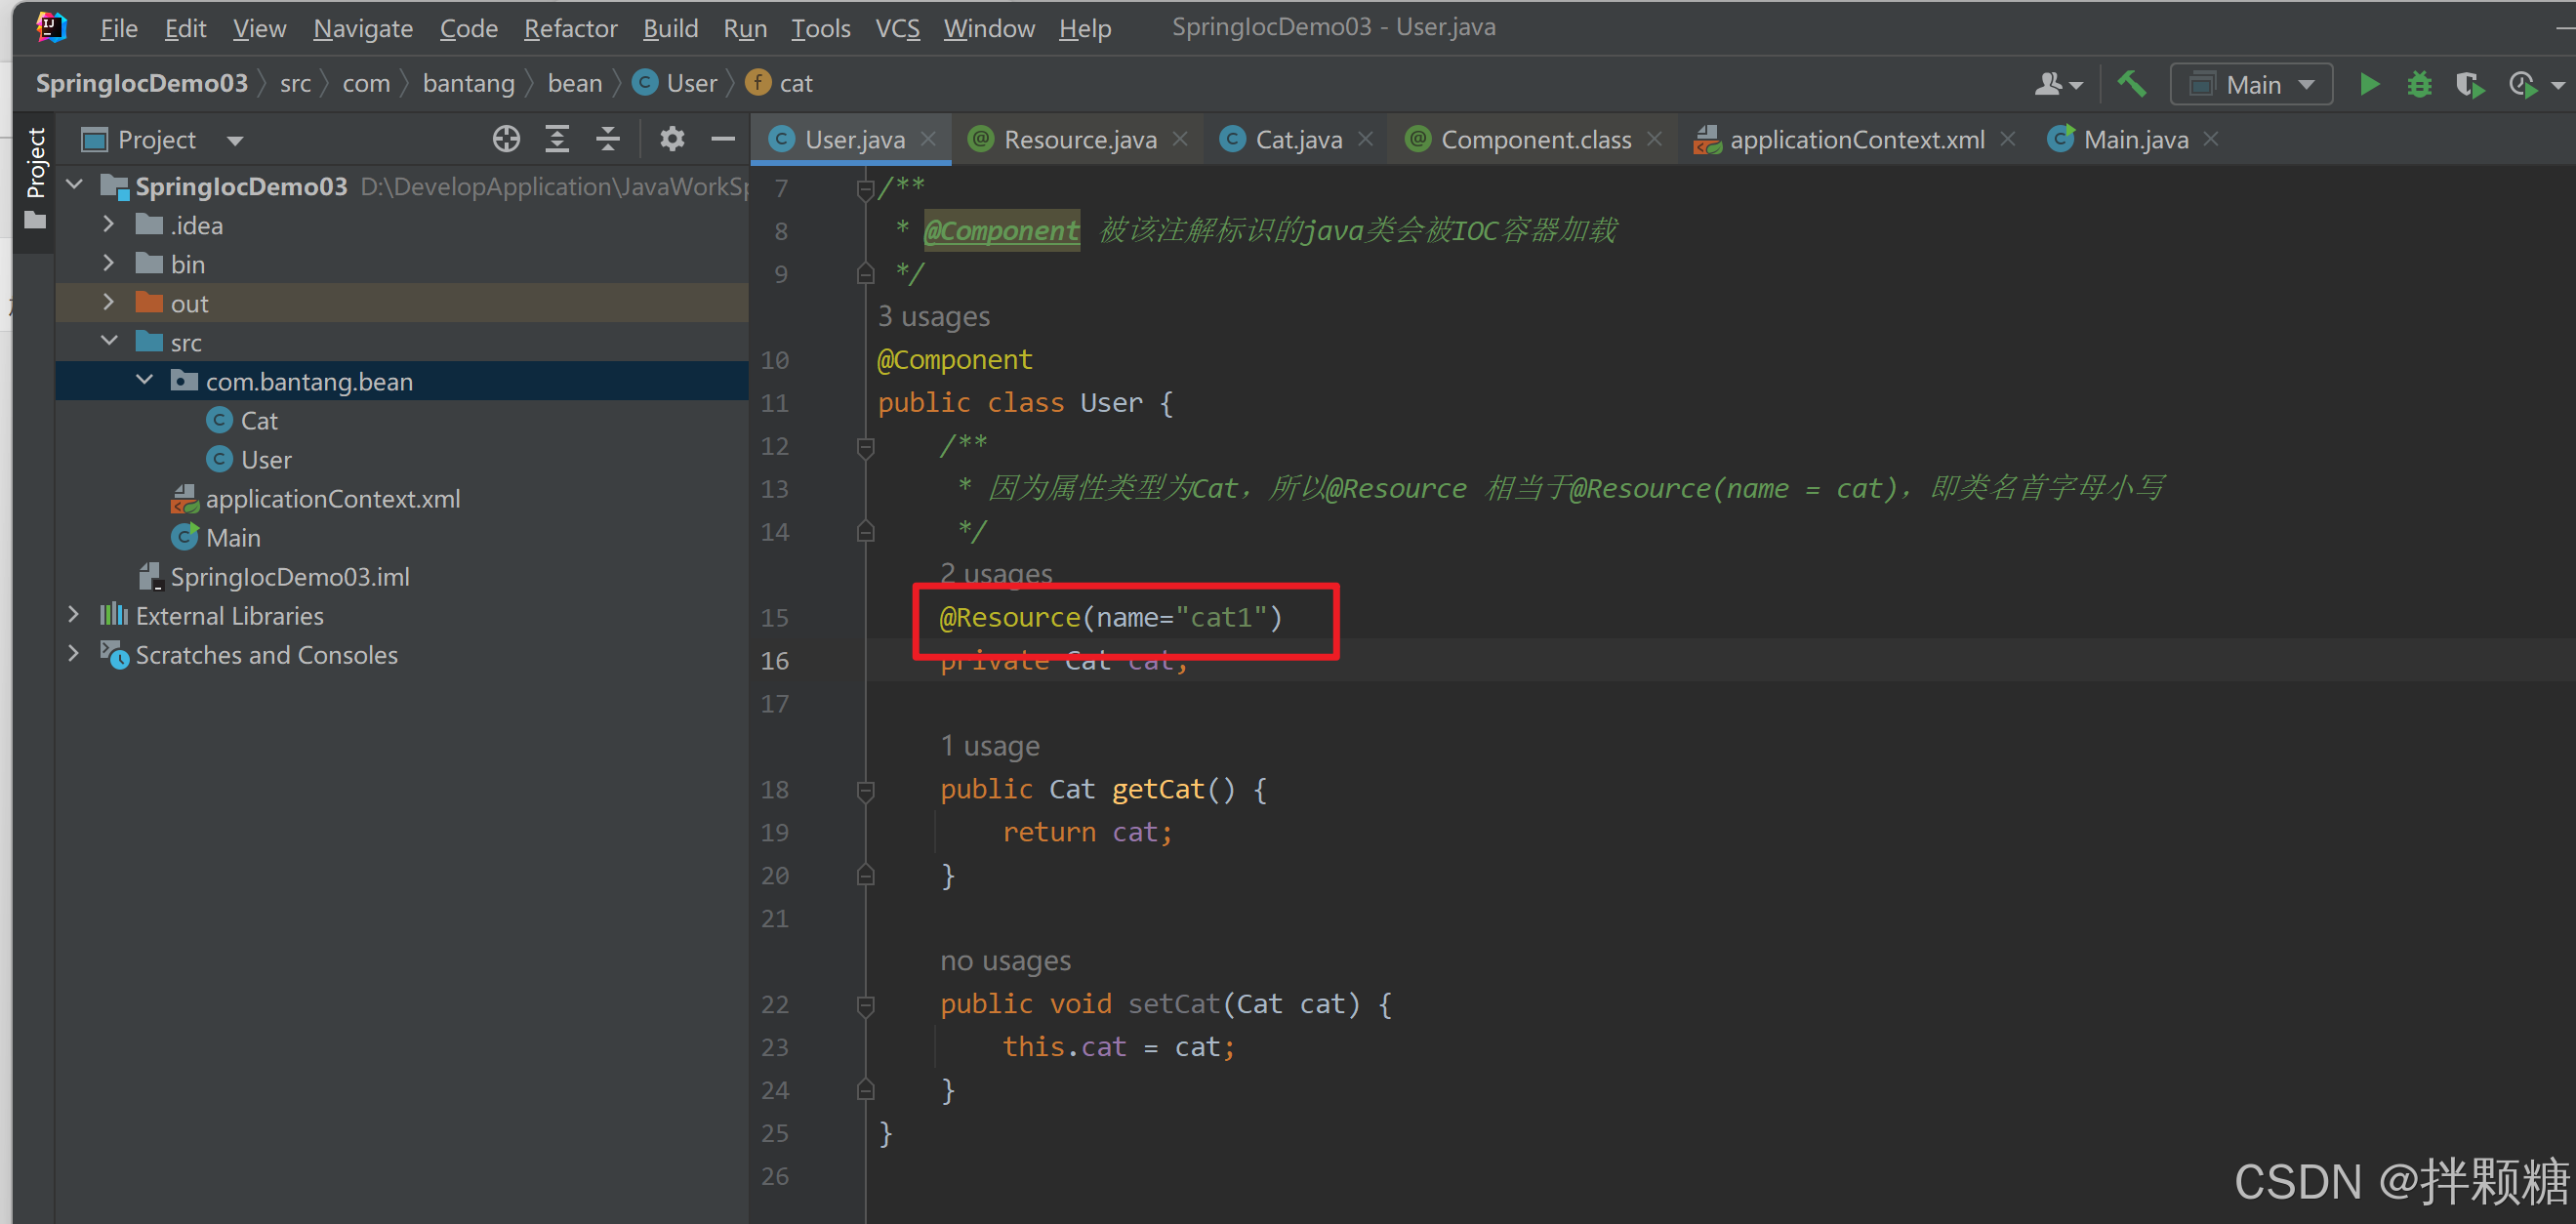Click the green Run button
Screen dimensions: 2576x1224
click(x=2368, y=84)
